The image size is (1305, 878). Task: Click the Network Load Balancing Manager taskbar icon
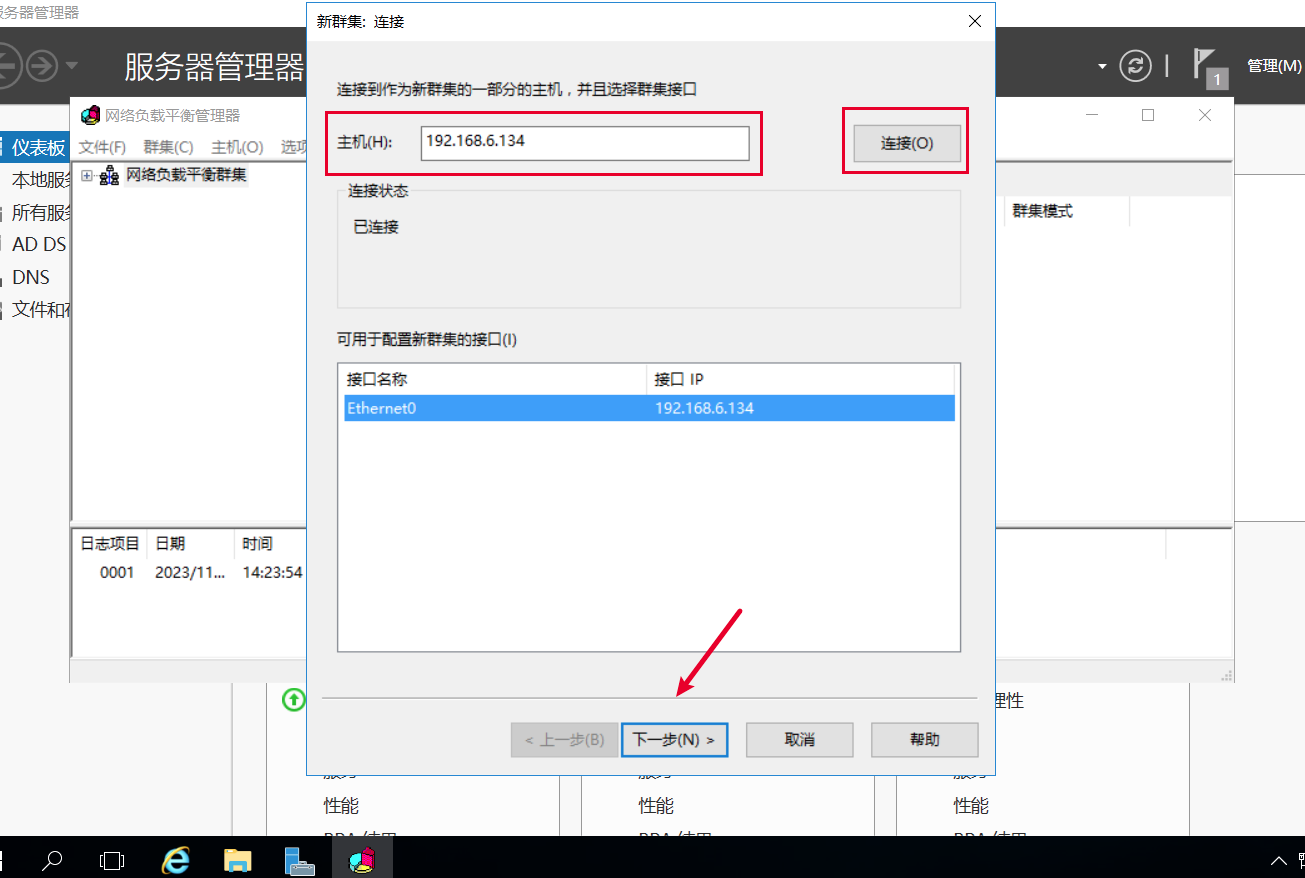(361, 859)
